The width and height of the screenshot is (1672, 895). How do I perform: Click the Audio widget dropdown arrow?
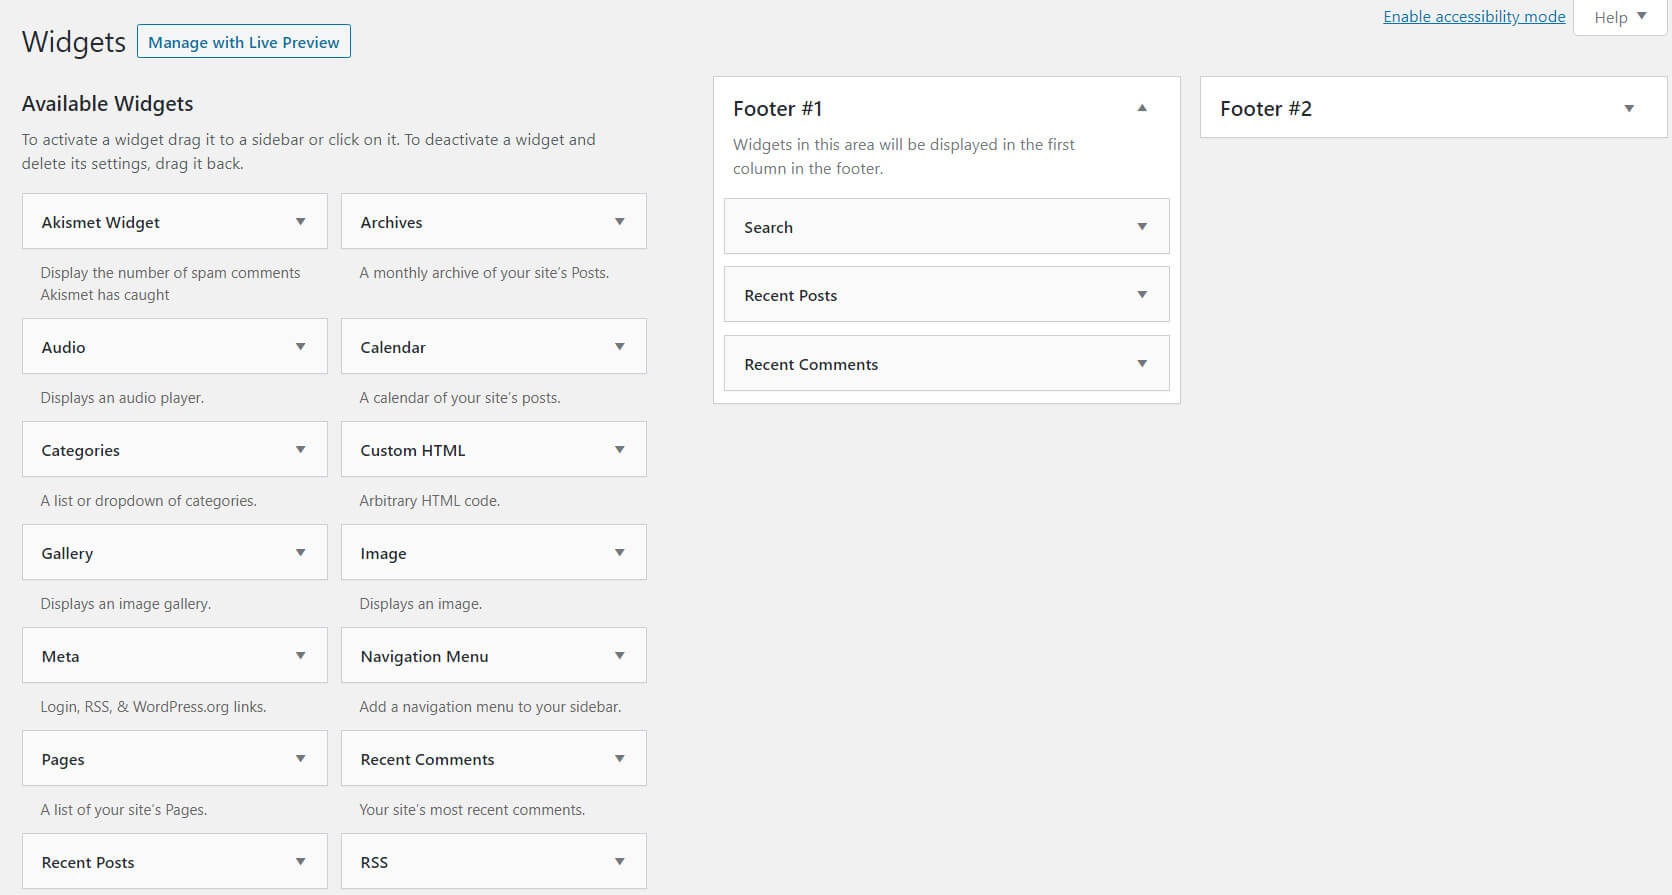pyautogui.click(x=300, y=347)
